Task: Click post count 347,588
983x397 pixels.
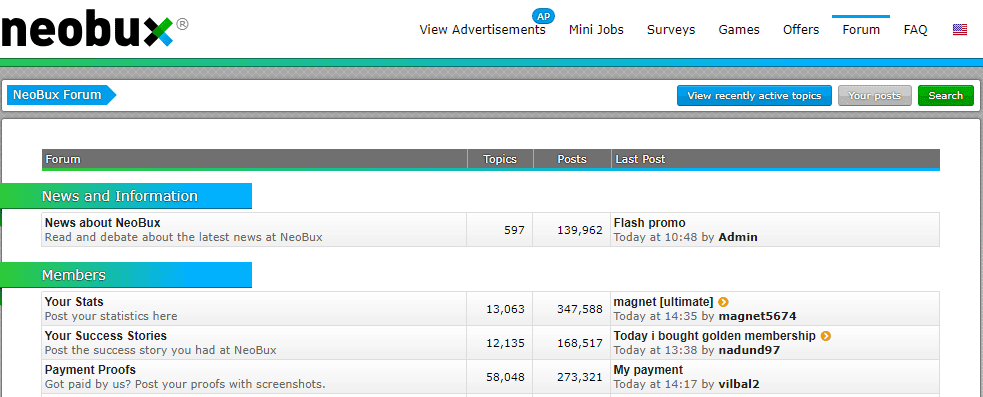Action: point(580,309)
